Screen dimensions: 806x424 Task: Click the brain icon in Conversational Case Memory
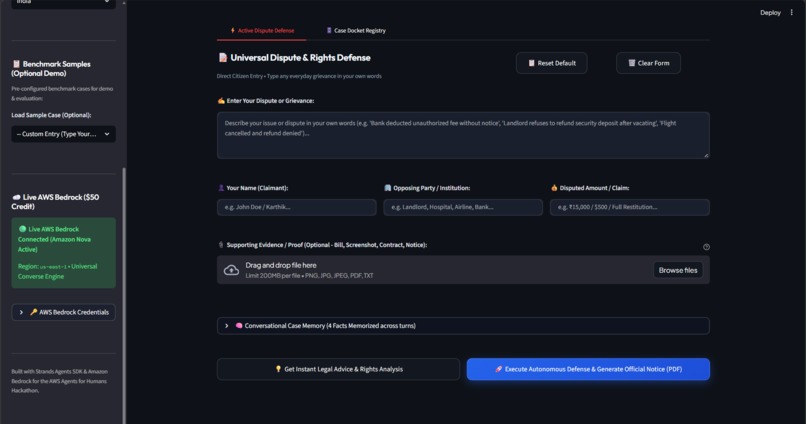tap(239, 326)
